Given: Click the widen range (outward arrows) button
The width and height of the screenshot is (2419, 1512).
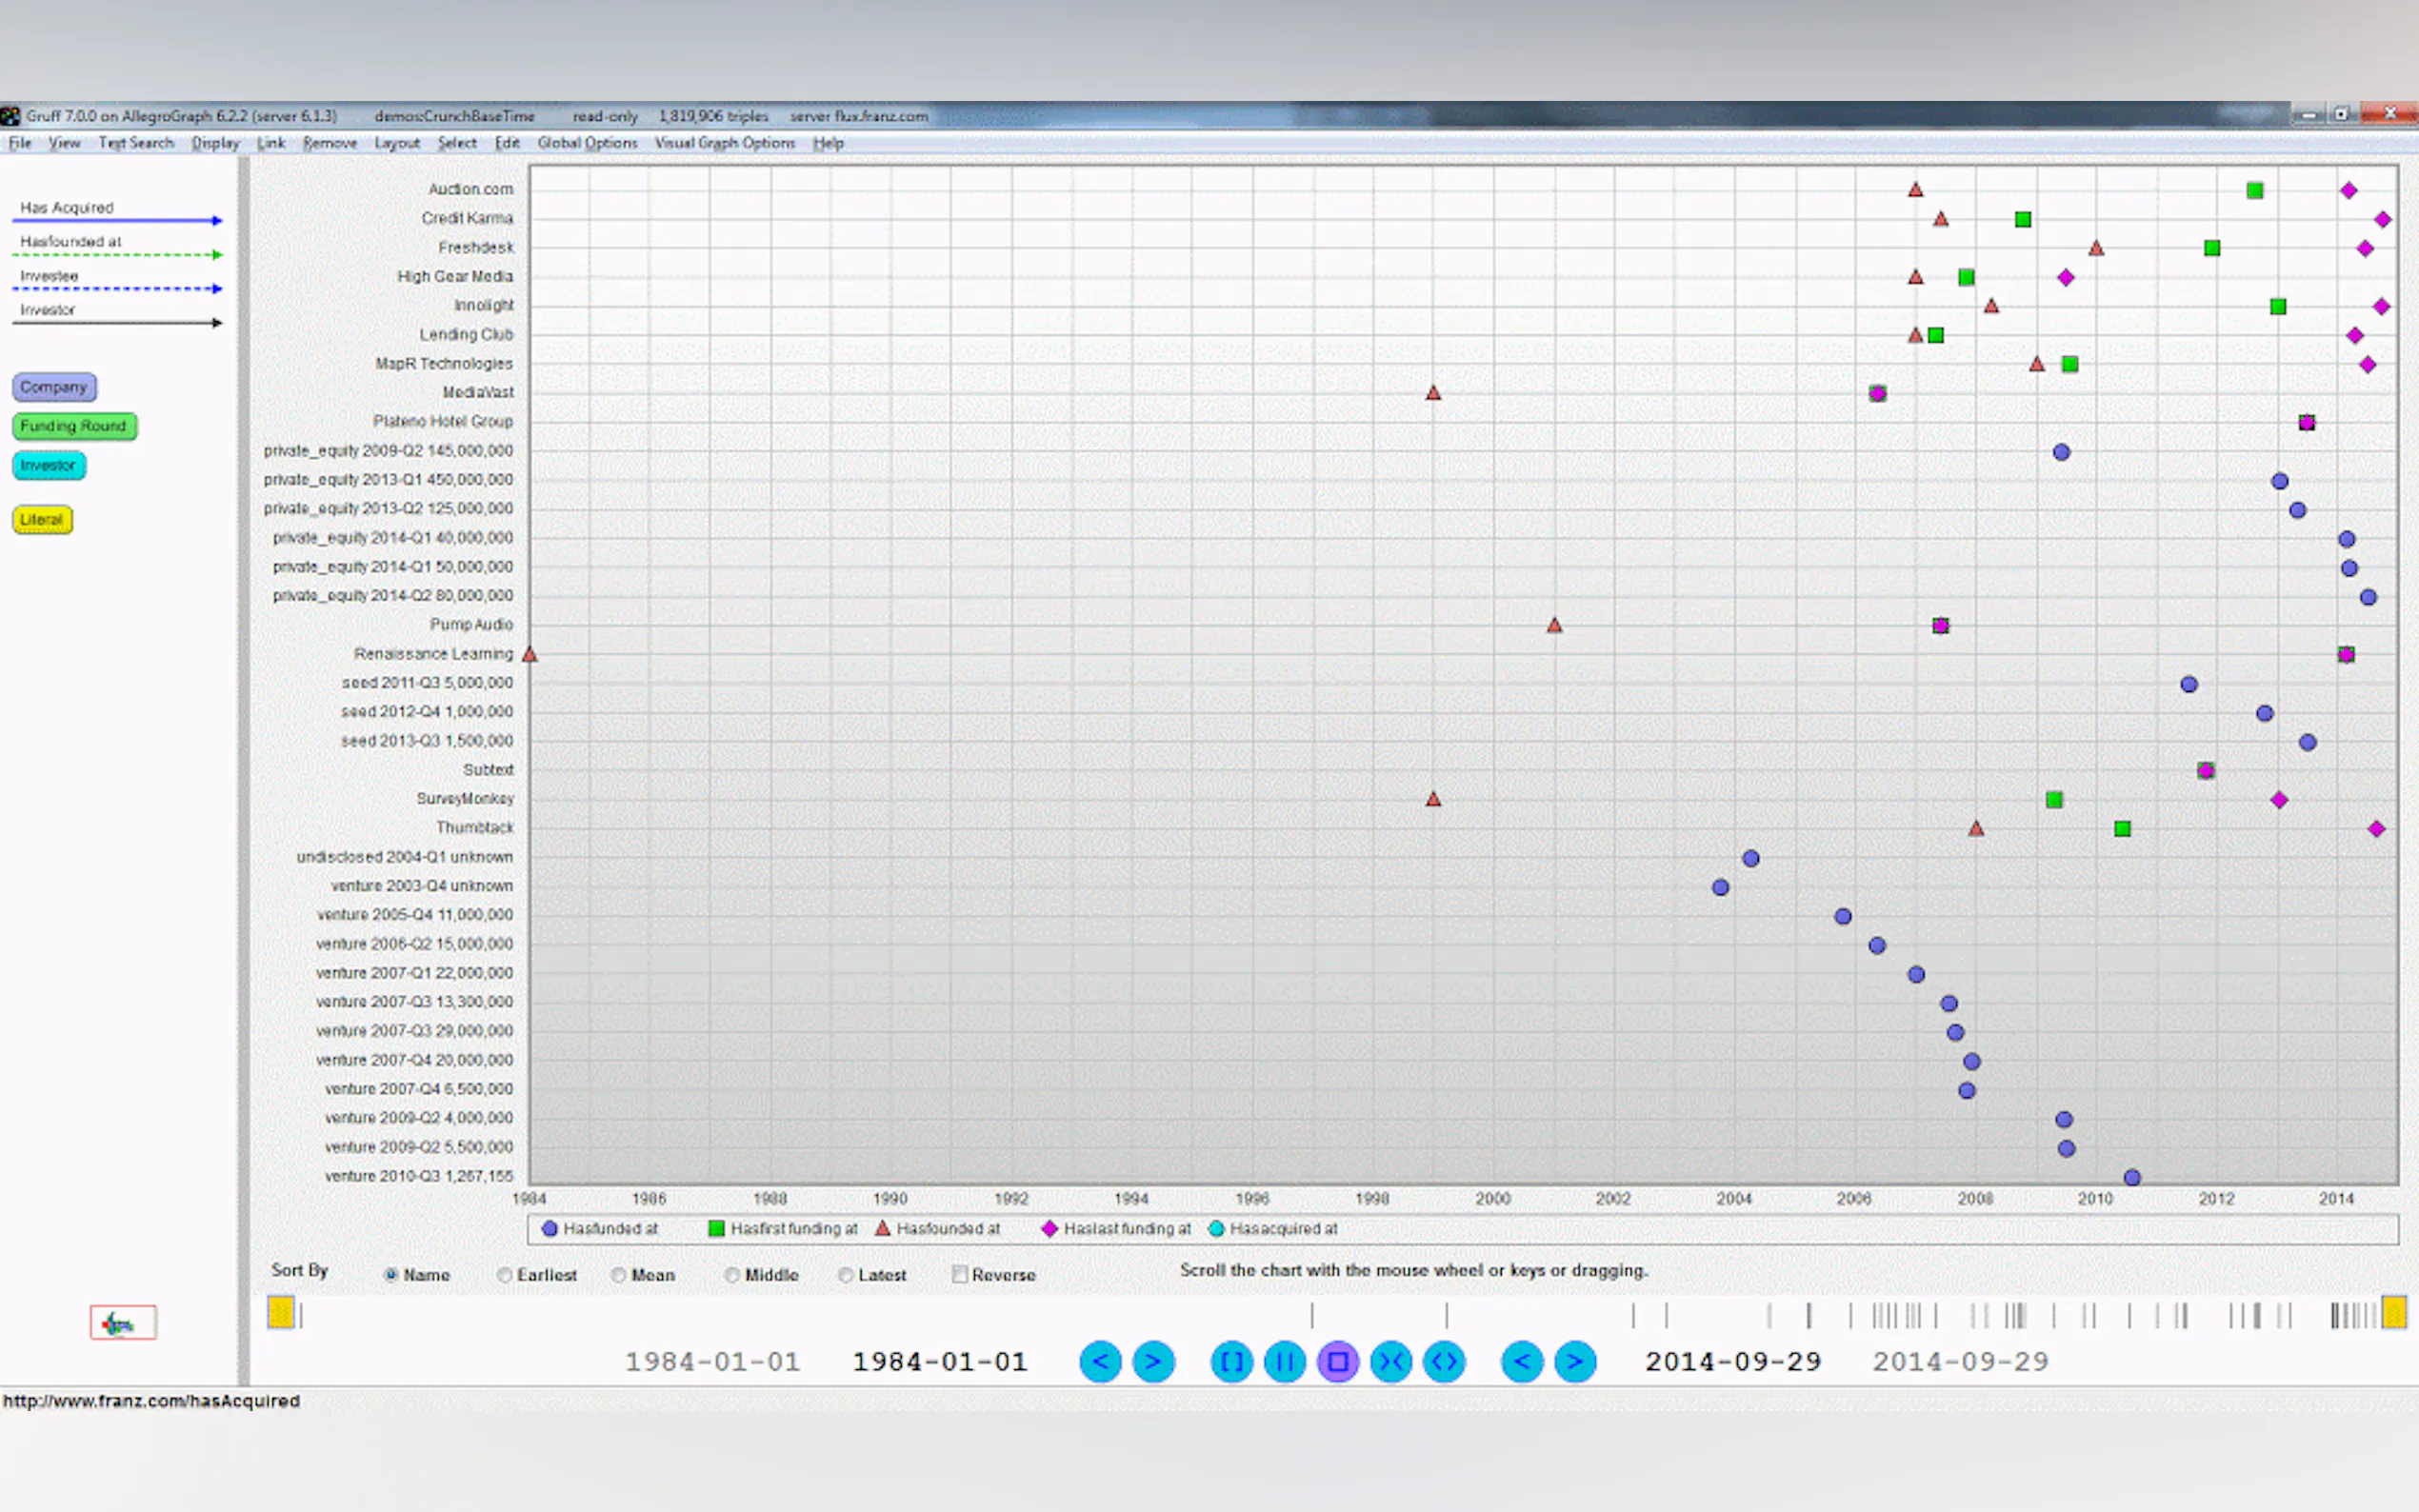Looking at the screenshot, I should [x=1444, y=1361].
